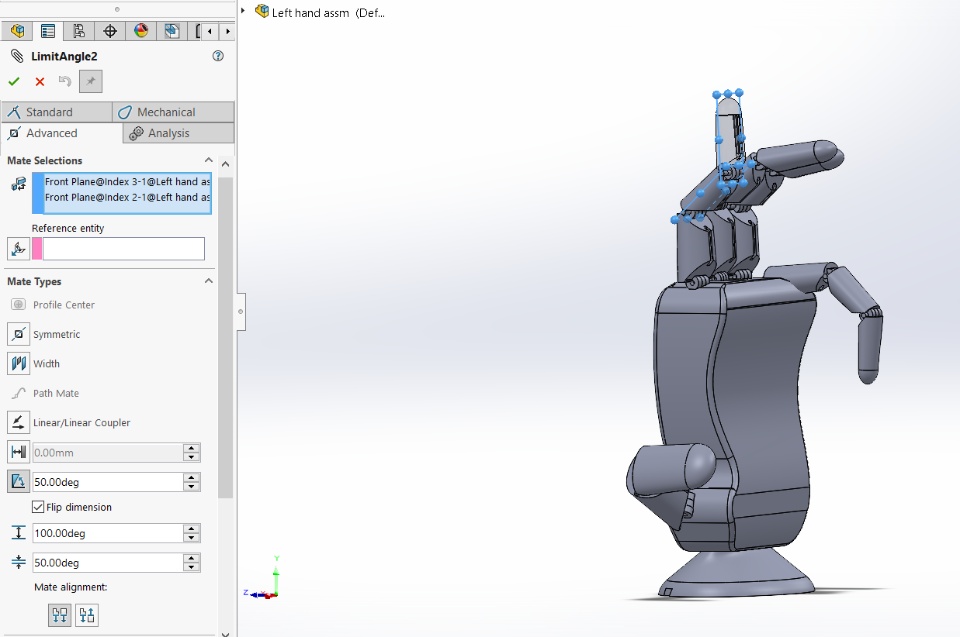960x637 pixels.
Task: Click the Left hand assm assembly icon
Action: click(x=262, y=11)
